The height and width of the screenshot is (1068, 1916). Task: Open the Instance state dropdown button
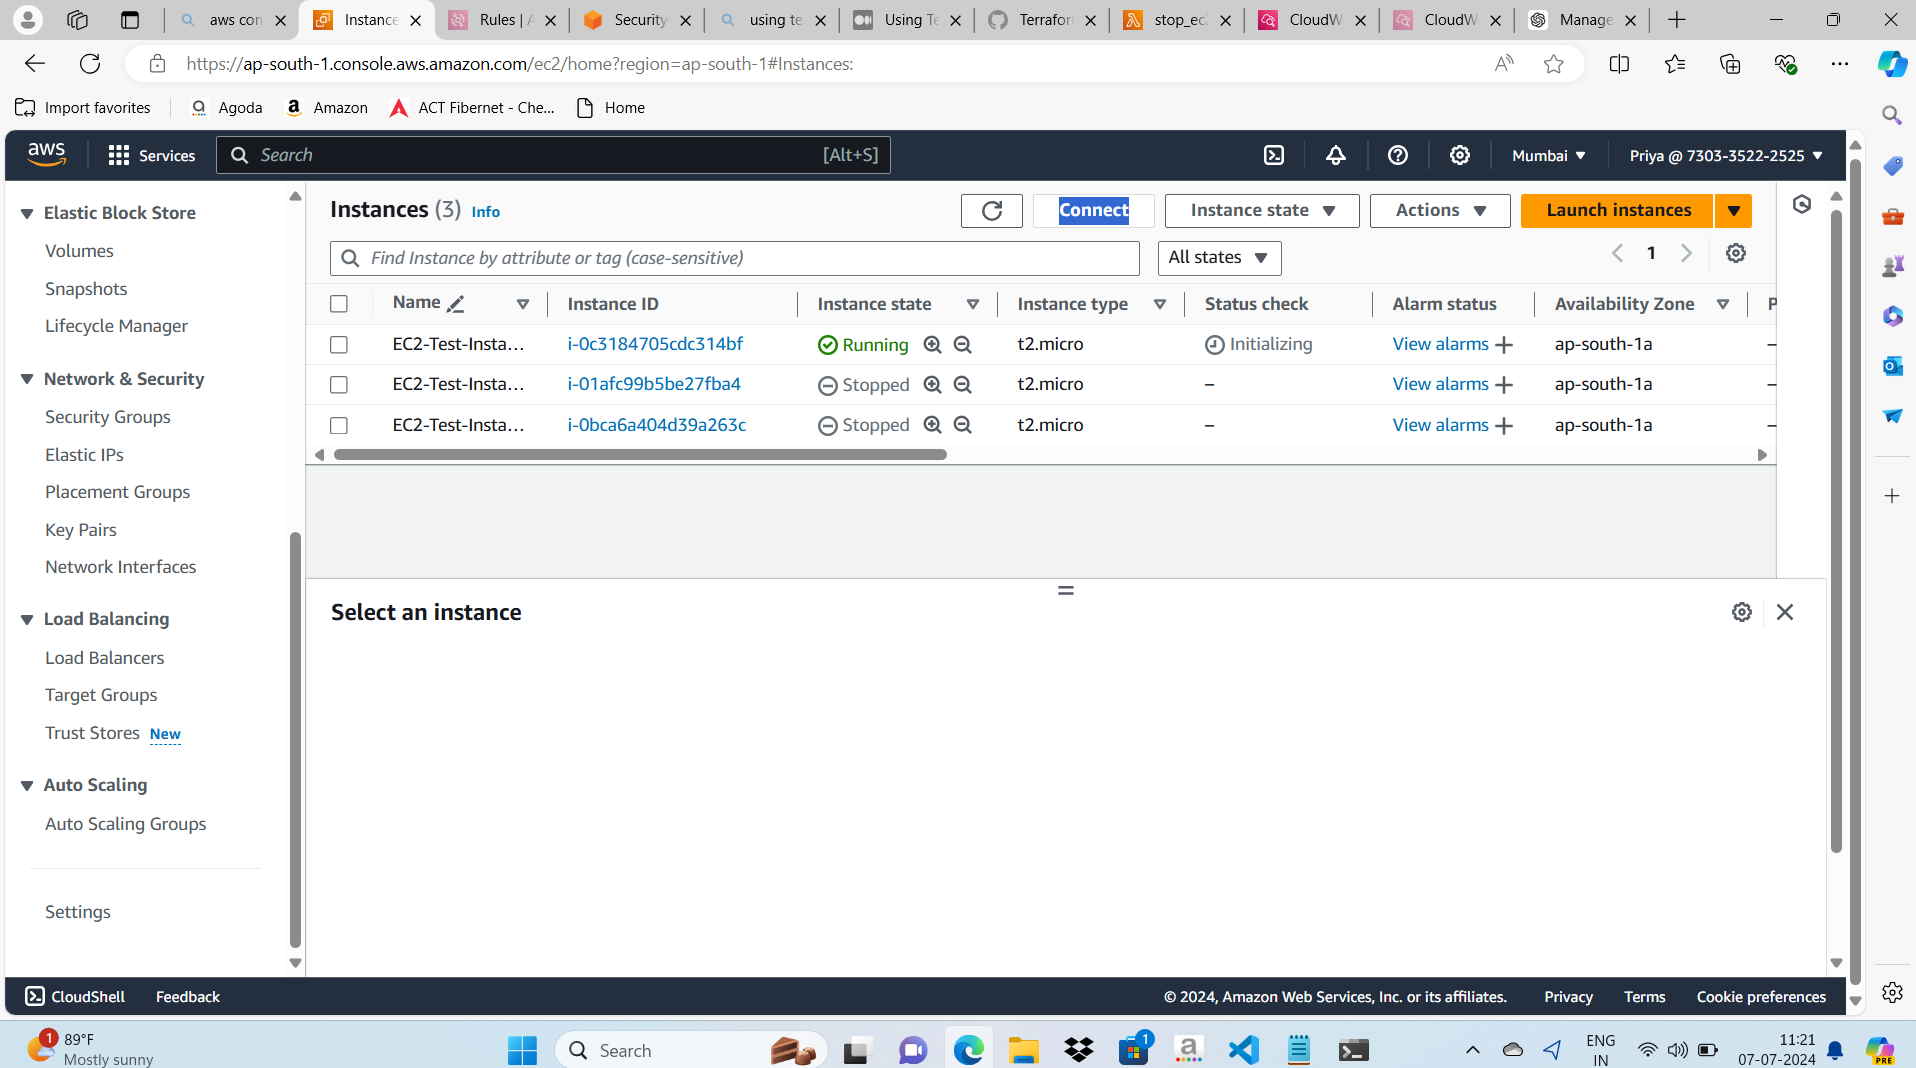[1262, 210]
